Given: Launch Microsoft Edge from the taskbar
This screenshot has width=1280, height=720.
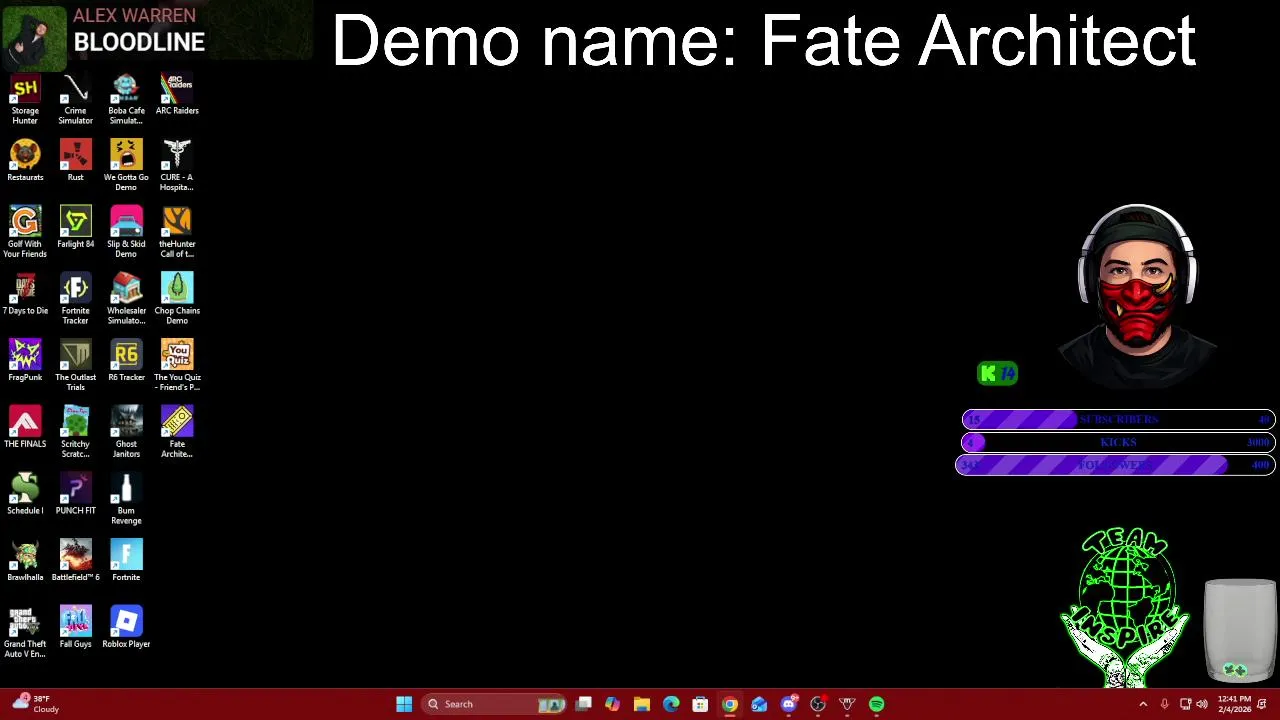Looking at the screenshot, I should point(671,704).
